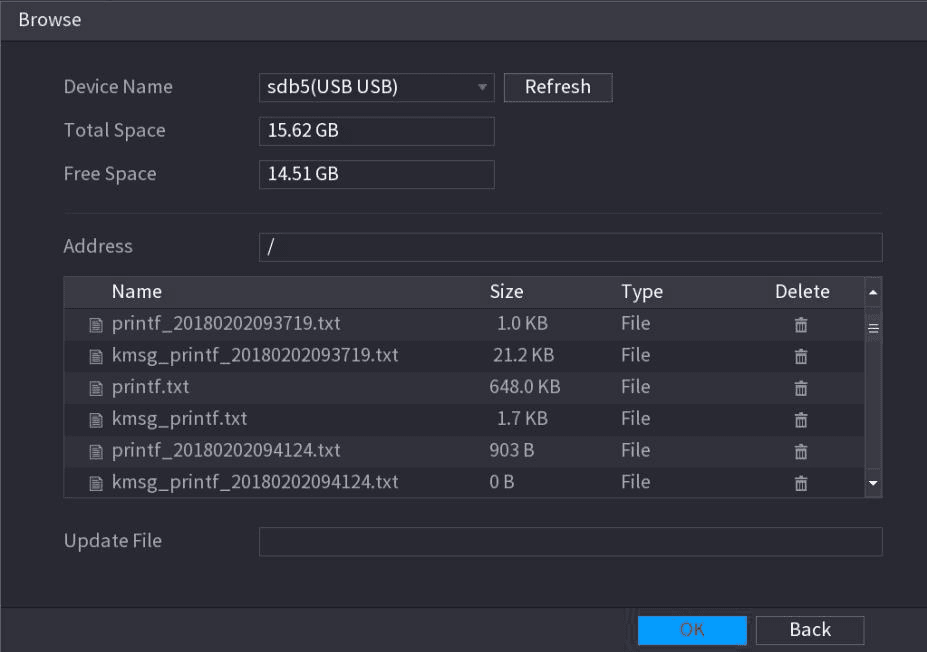Click the 648.0 KB size cell
Image resolution: width=927 pixels, height=652 pixels.
pyautogui.click(x=524, y=387)
